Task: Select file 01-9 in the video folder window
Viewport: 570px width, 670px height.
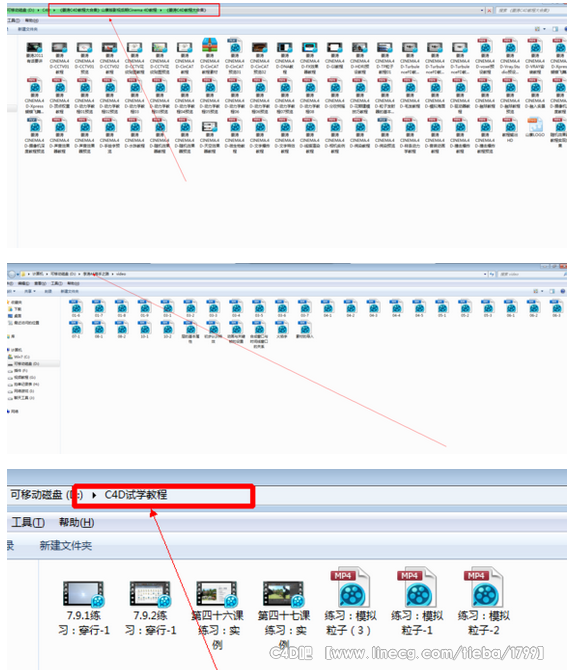Action: (x=144, y=309)
